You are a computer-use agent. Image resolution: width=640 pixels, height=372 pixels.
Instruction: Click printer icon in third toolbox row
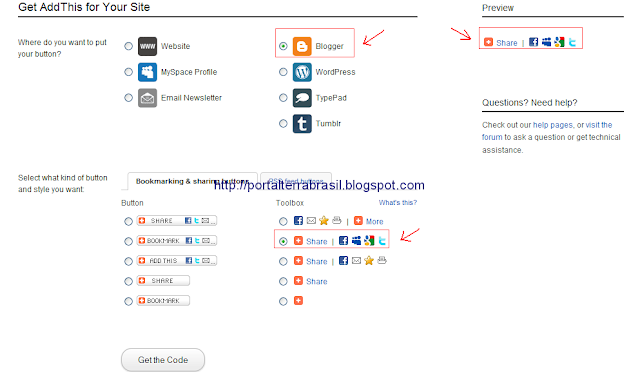(x=382, y=260)
